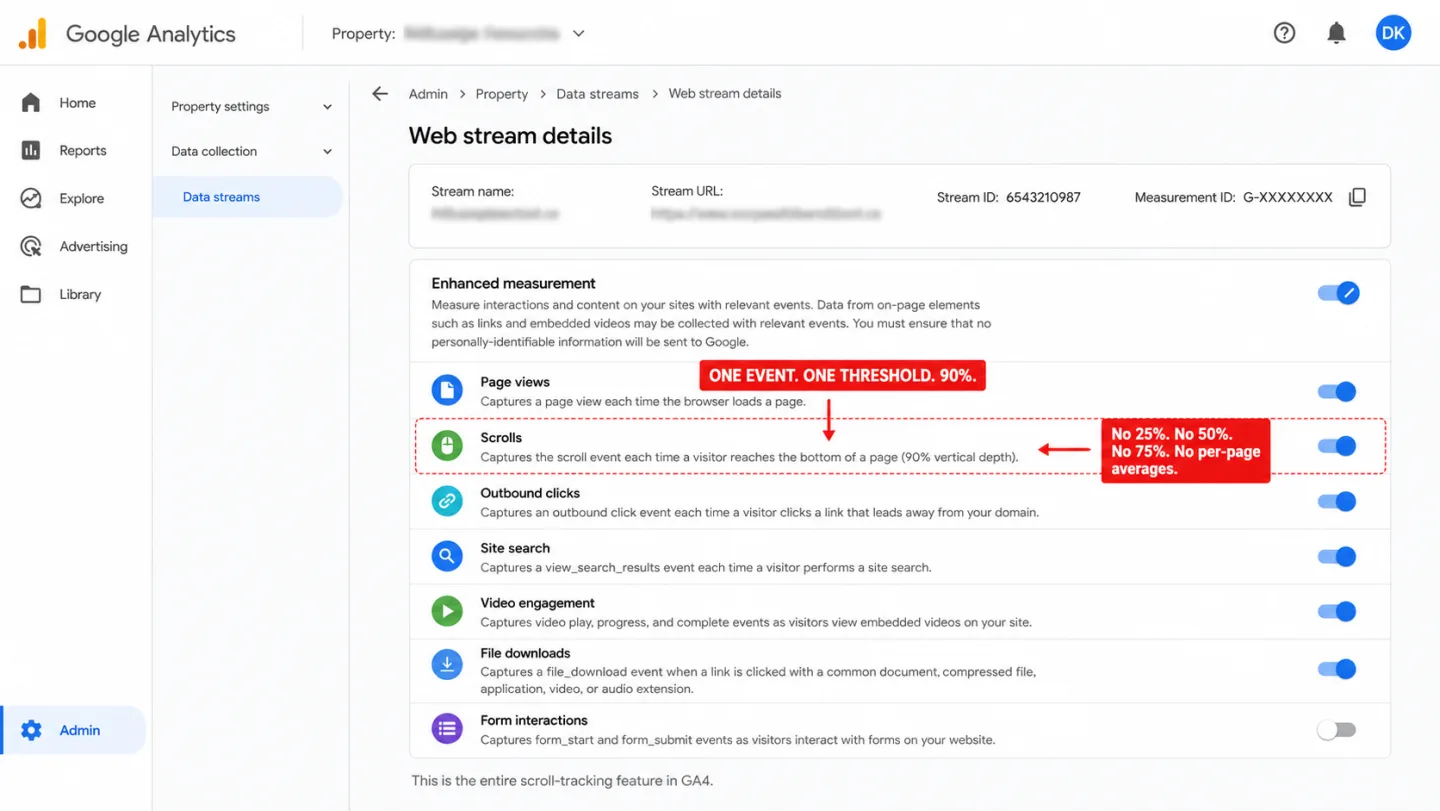Click the Reports bar chart icon
1440x811 pixels.
pyautogui.click(x=31, y=151)
